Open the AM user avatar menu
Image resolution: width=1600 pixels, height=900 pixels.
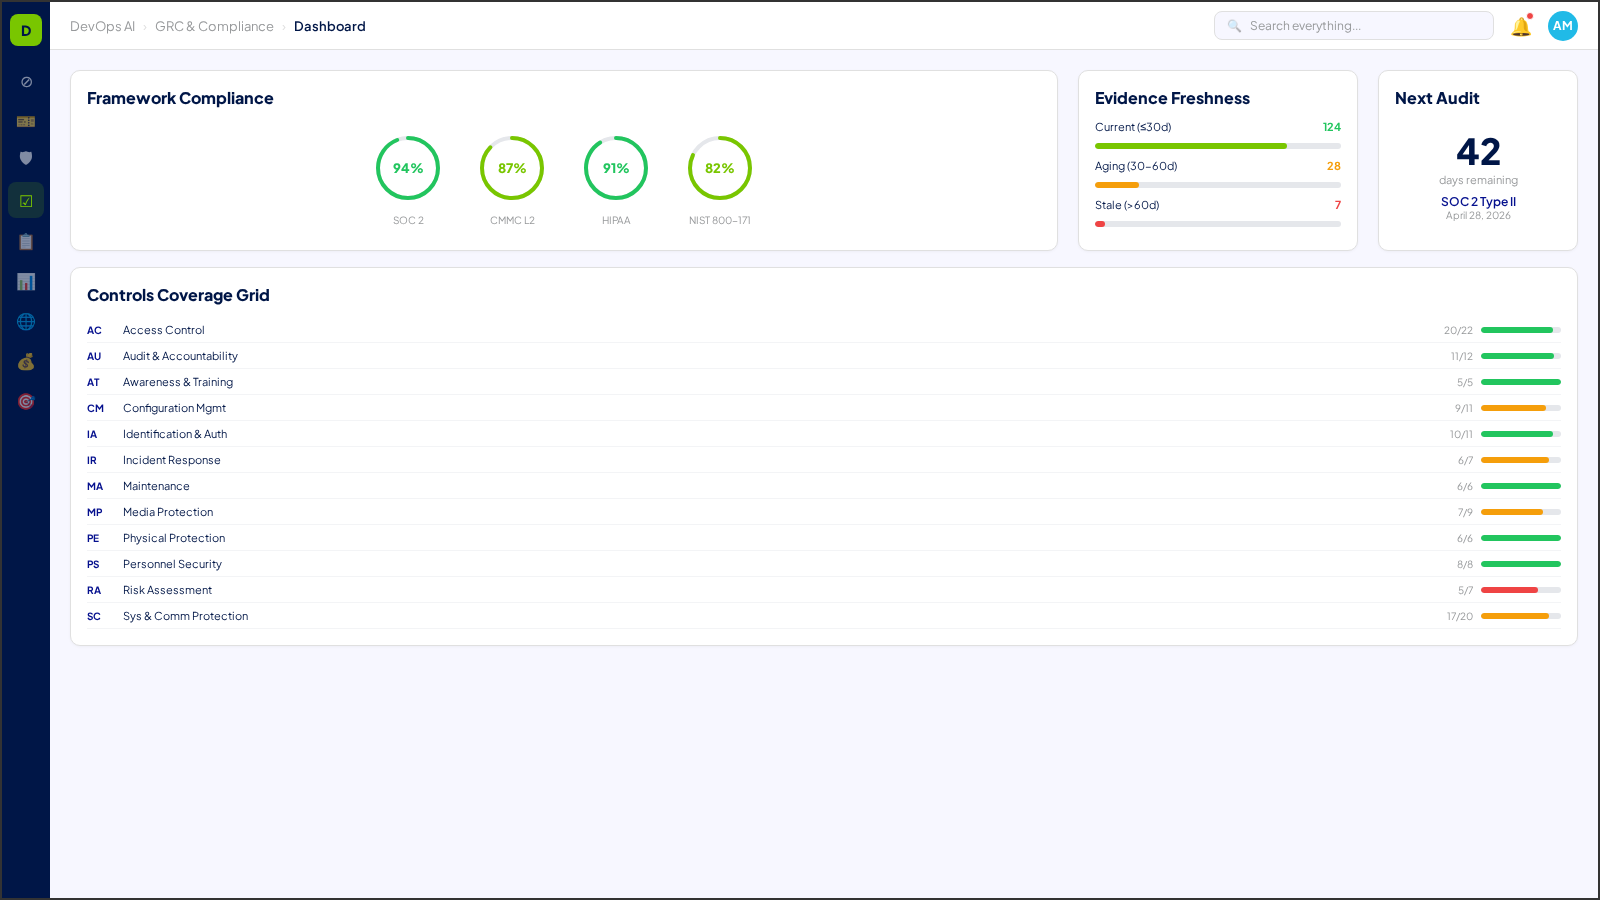click(1562, 26)
